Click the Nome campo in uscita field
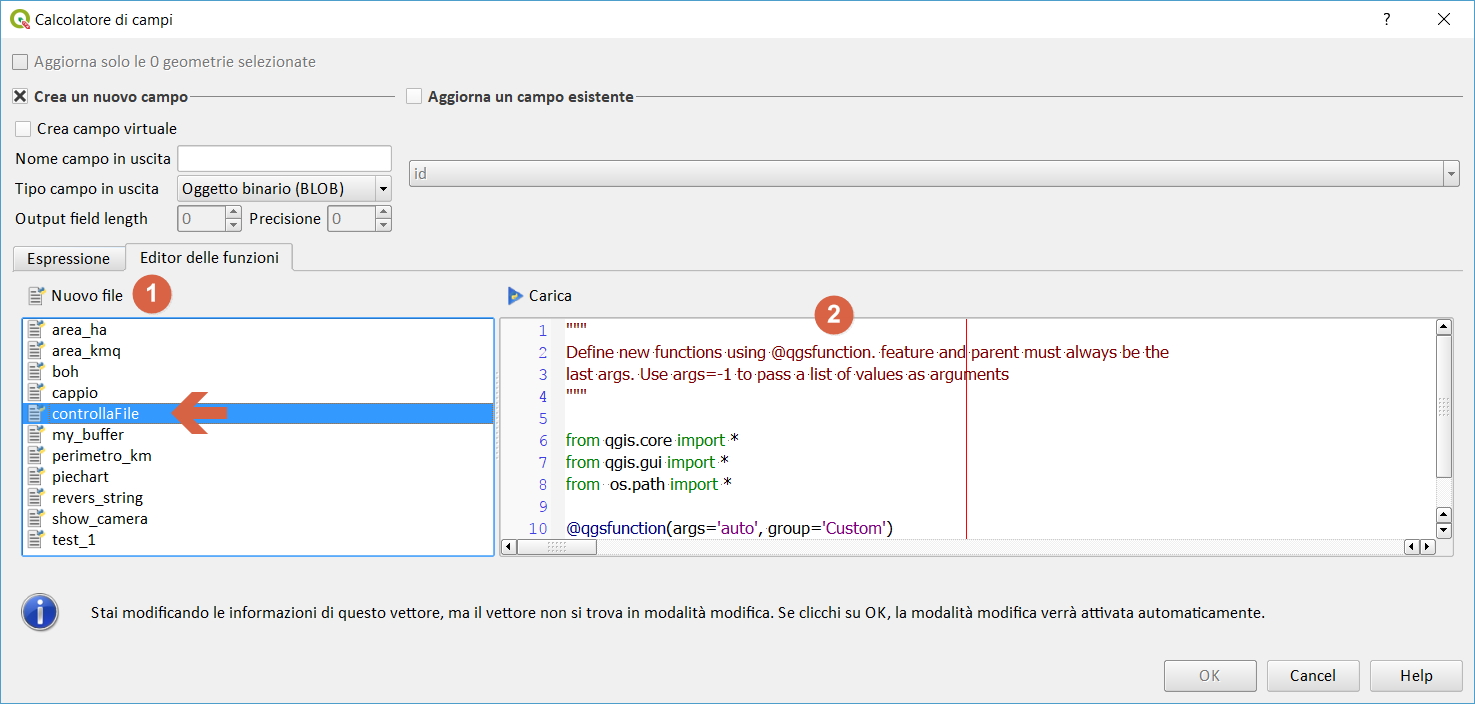This screenshot has width=1475, height=704. coord(284,159)
